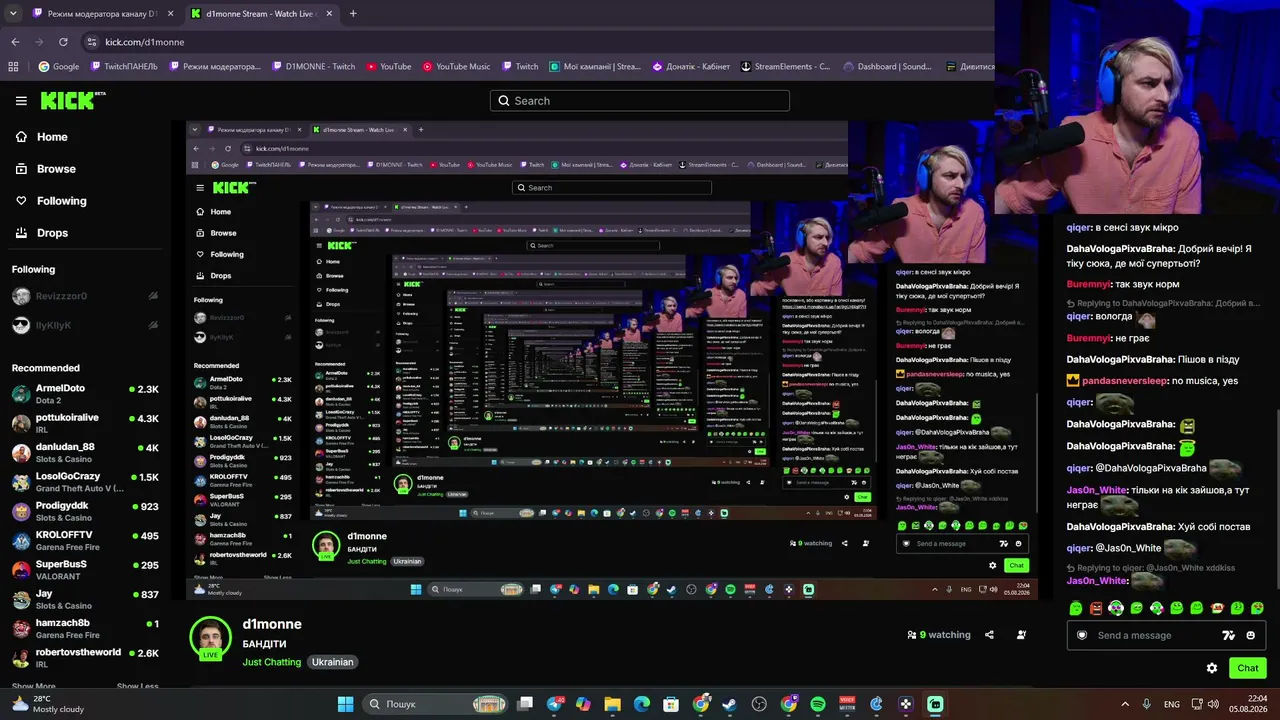Viewport: 1280px width, 720px height.
Task: Switch to the Twitch moderator mode browser tab
Action: click(x=103, y=14)
